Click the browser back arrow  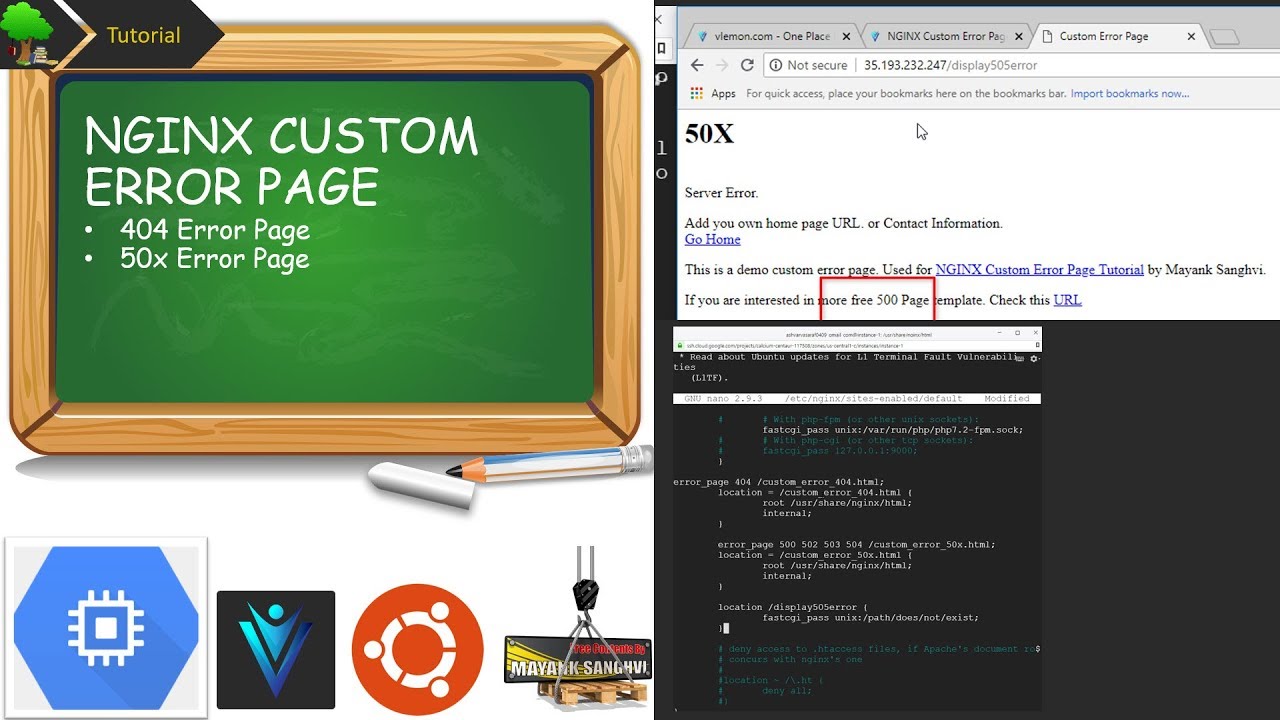(x=697, y=65)
